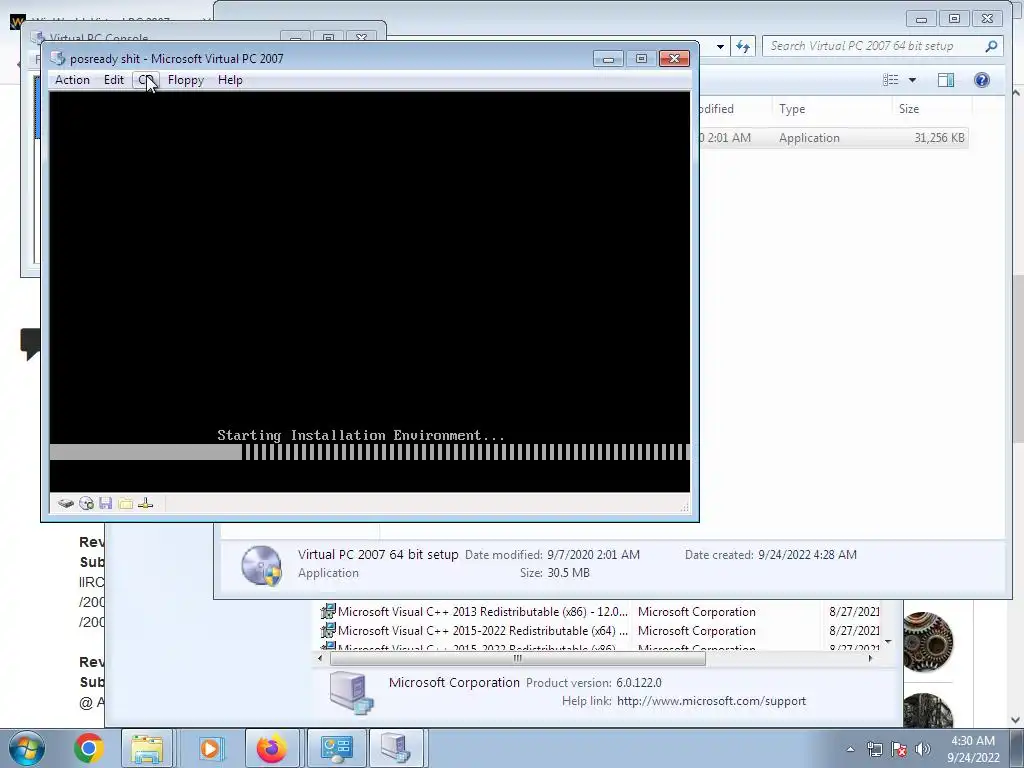Click the Virtual PC window title icon
The image size is (1024, 768).
pyautogui.click(x=57, y=58)
